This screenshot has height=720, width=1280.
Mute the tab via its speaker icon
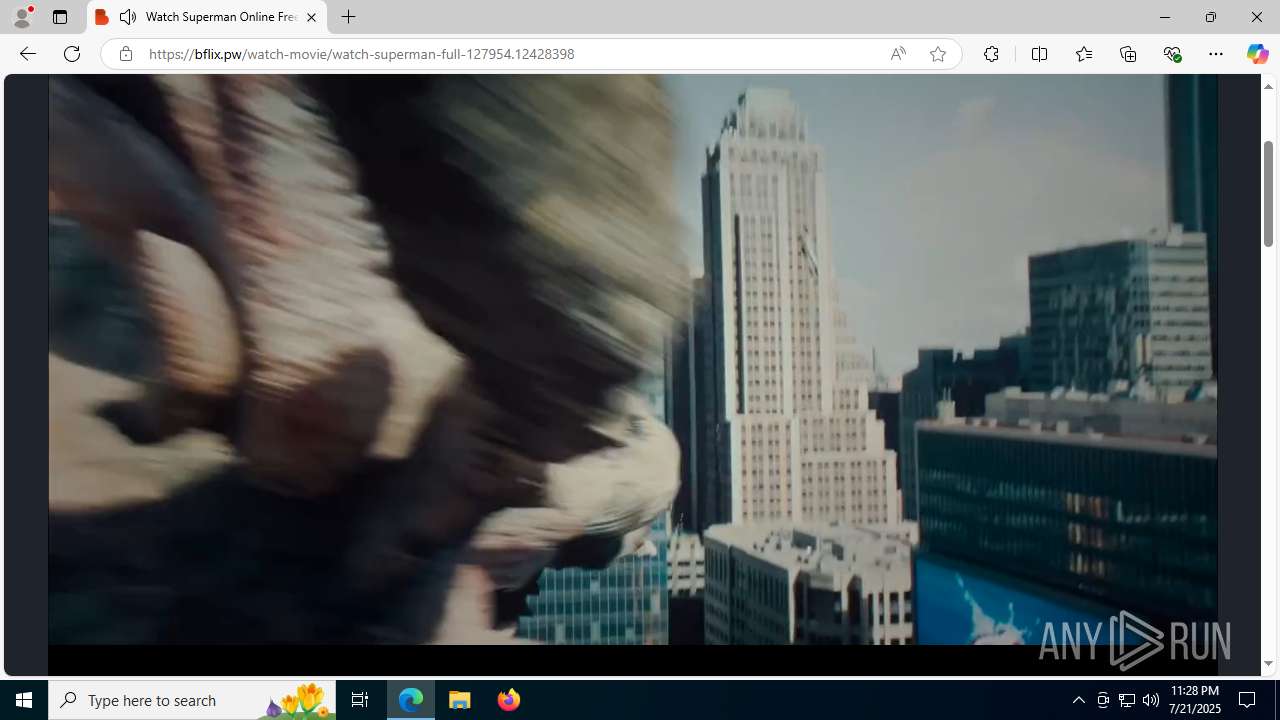(x=128, y=17)
